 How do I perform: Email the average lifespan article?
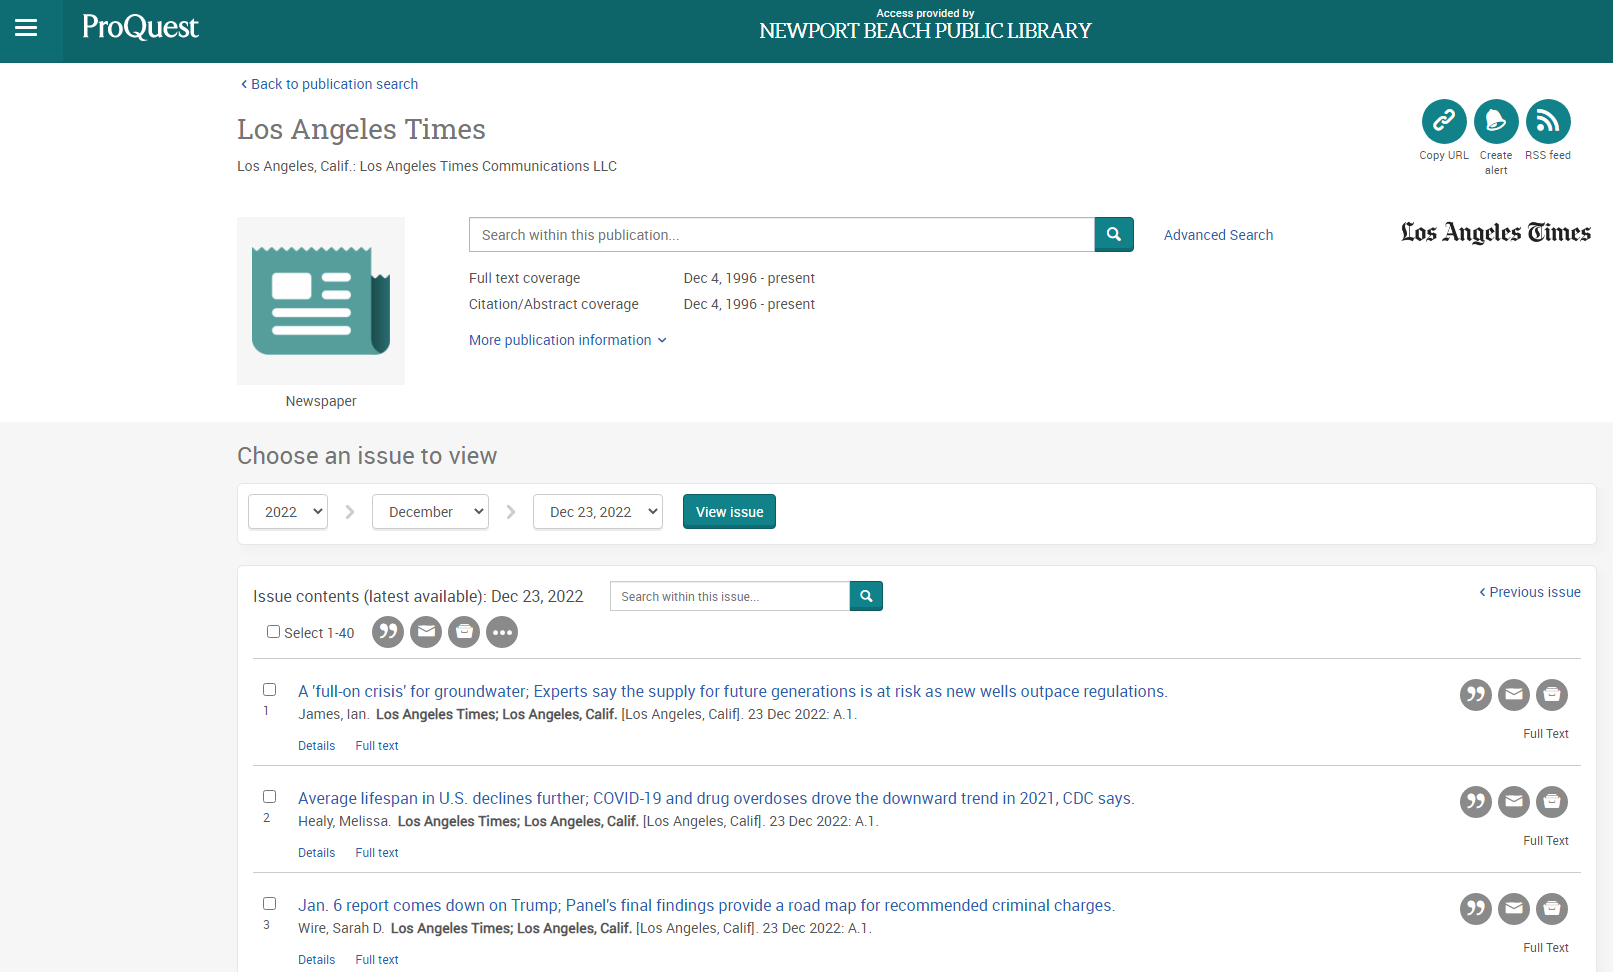click(1514, 802)
